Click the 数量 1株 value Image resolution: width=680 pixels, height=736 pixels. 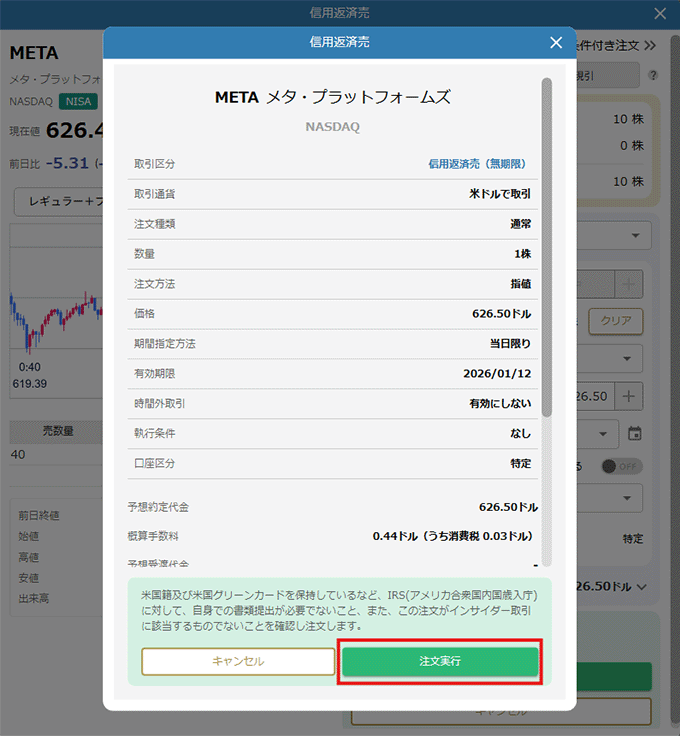click(522, 254)
